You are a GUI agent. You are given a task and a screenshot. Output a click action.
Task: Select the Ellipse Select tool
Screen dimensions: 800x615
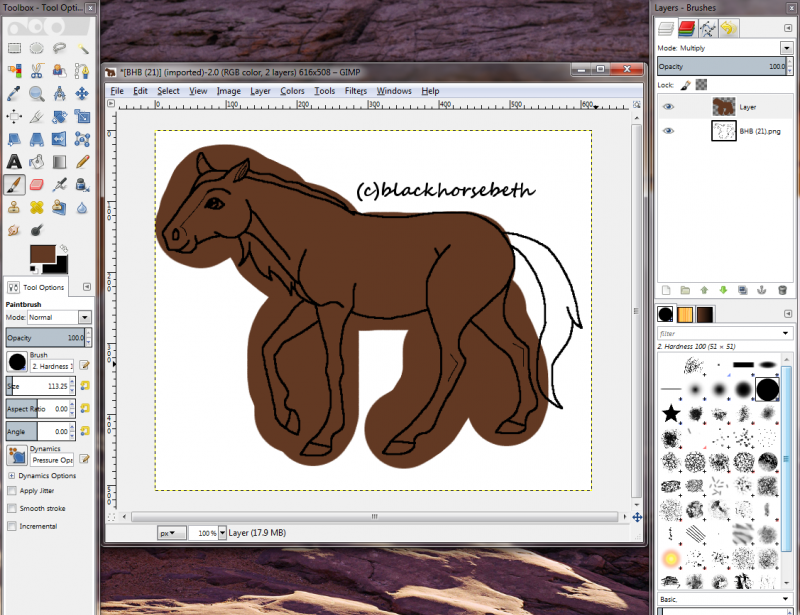tap(37, 48)
